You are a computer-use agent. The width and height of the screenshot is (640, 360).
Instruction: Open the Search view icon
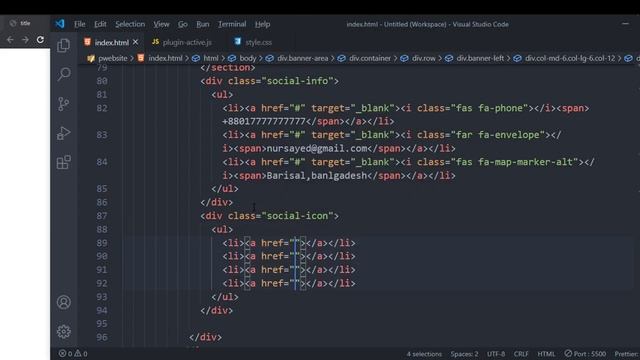click(x=64, y=74)
